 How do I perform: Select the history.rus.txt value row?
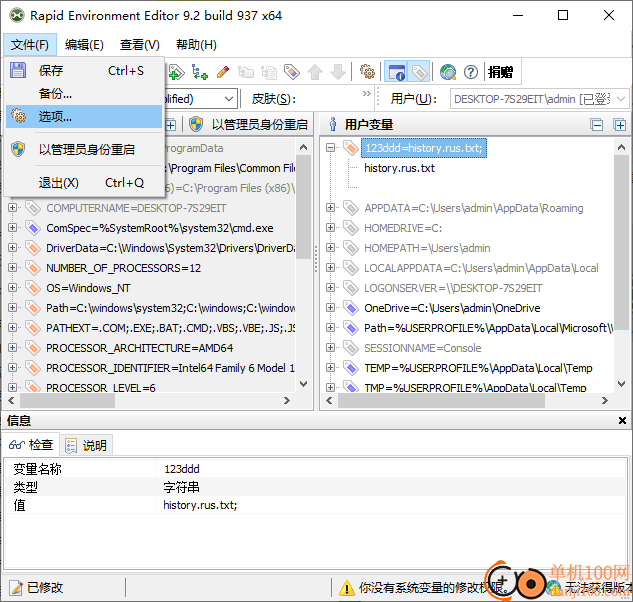(399, 168)
